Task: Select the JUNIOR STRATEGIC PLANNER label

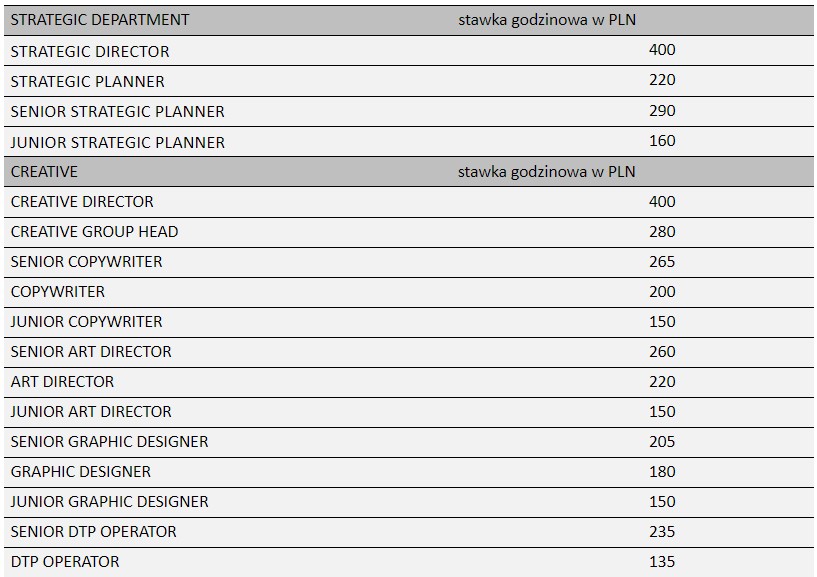Action: tap(117, 142)
